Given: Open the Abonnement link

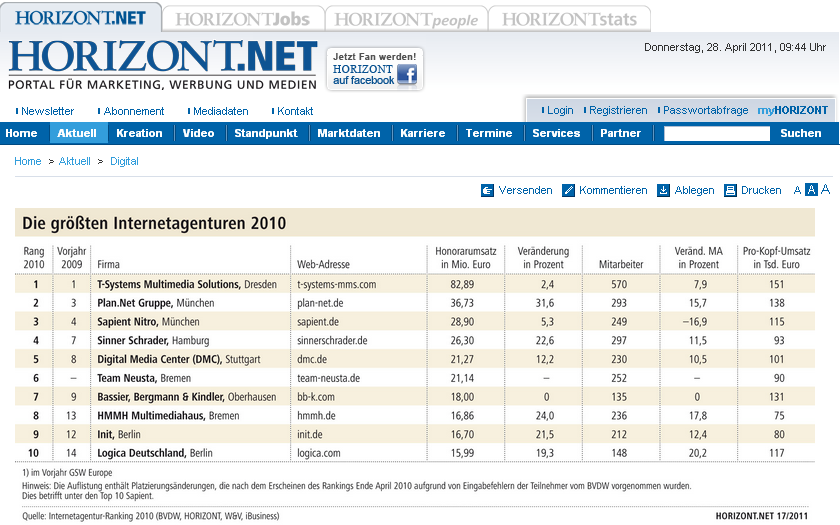Looking at the screenshot, I should (x=133, y=111).
